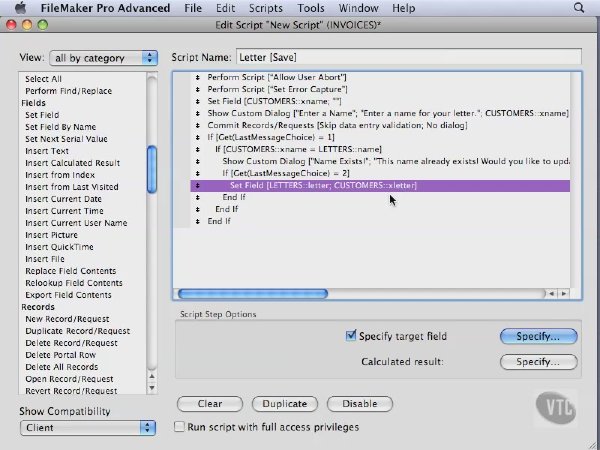This screenshot has width=600, height=450.
Task: Click drag handle of highlighted Set Field step
Action: click(197, 186)
